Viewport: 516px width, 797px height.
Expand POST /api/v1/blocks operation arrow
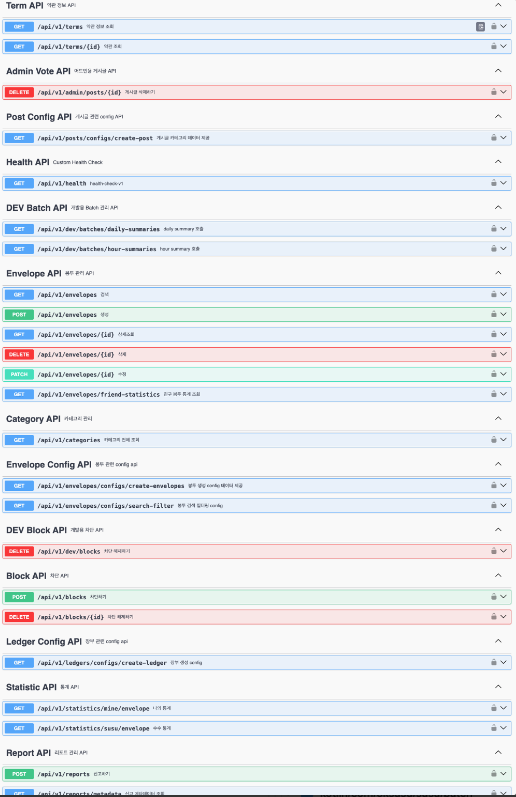pyautogui.click(x=503, y=597)
